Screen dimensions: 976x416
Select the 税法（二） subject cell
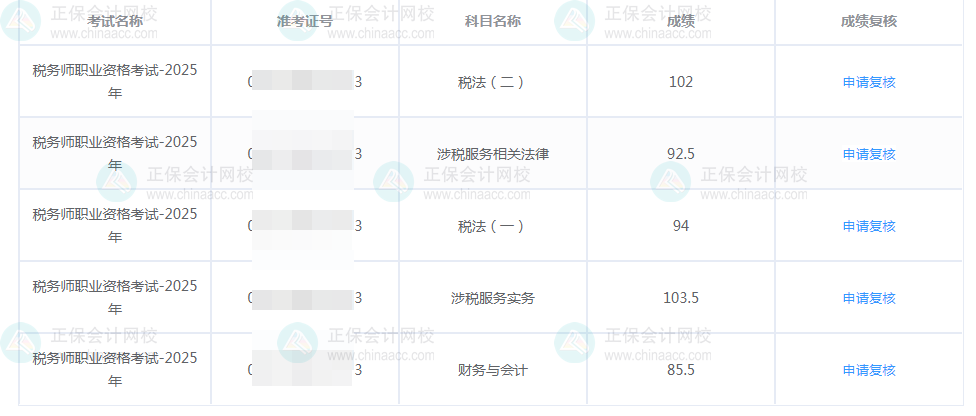click(492, 82)
